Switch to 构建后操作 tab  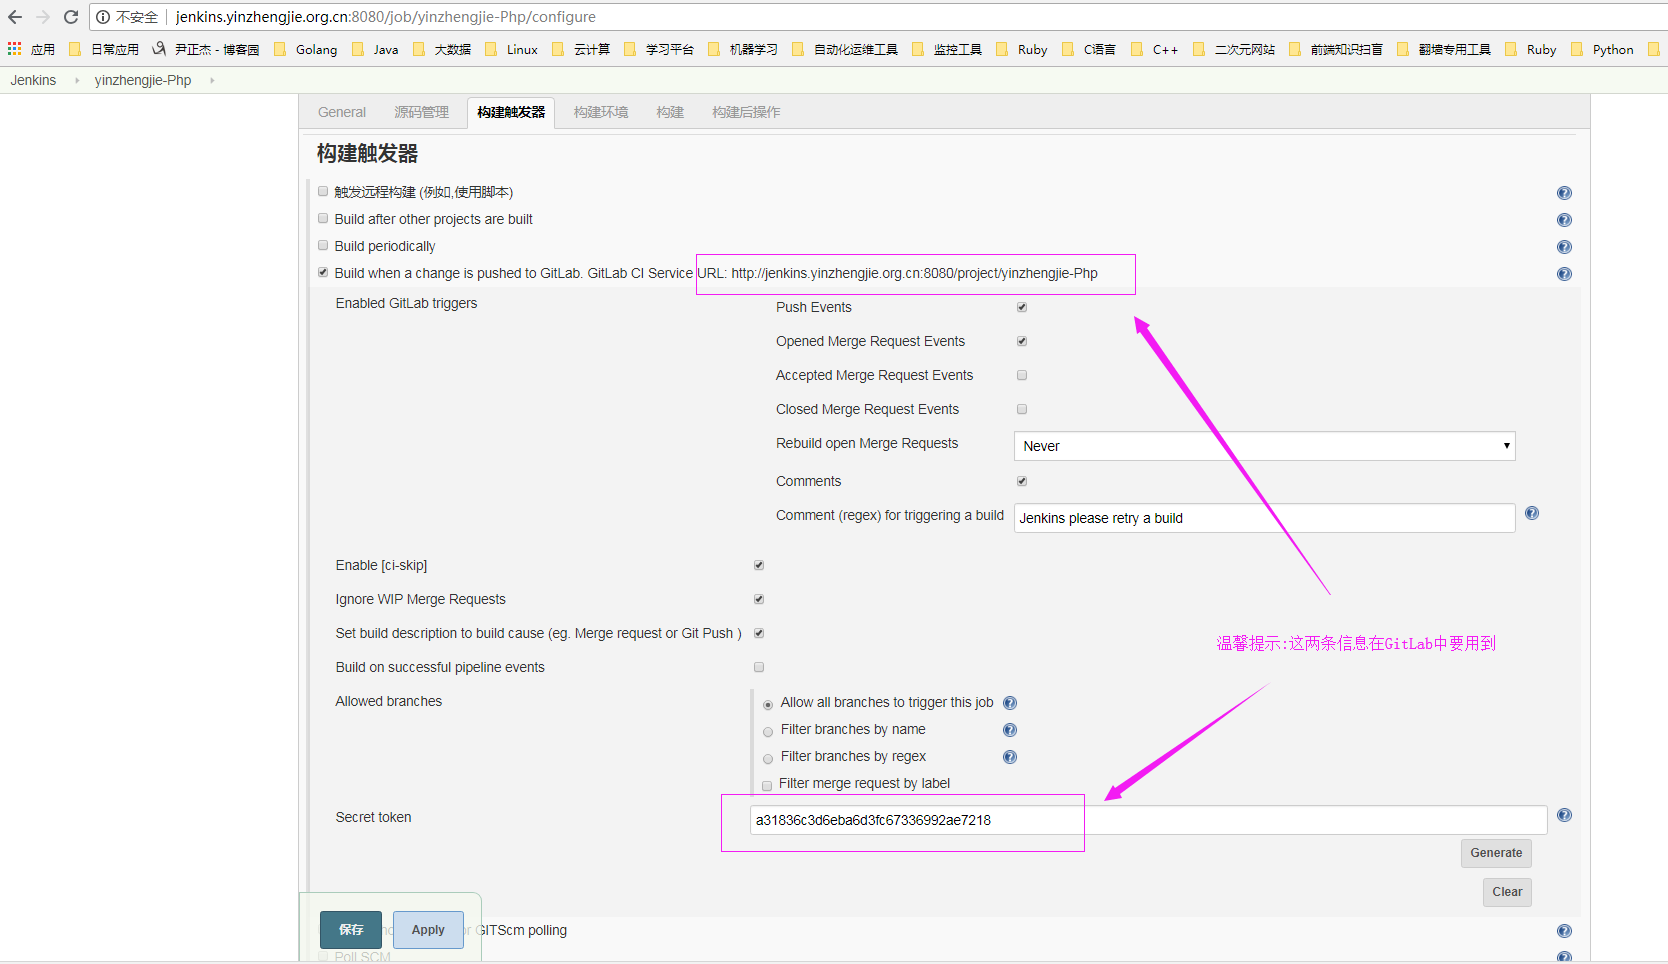[x=746, y=112]
